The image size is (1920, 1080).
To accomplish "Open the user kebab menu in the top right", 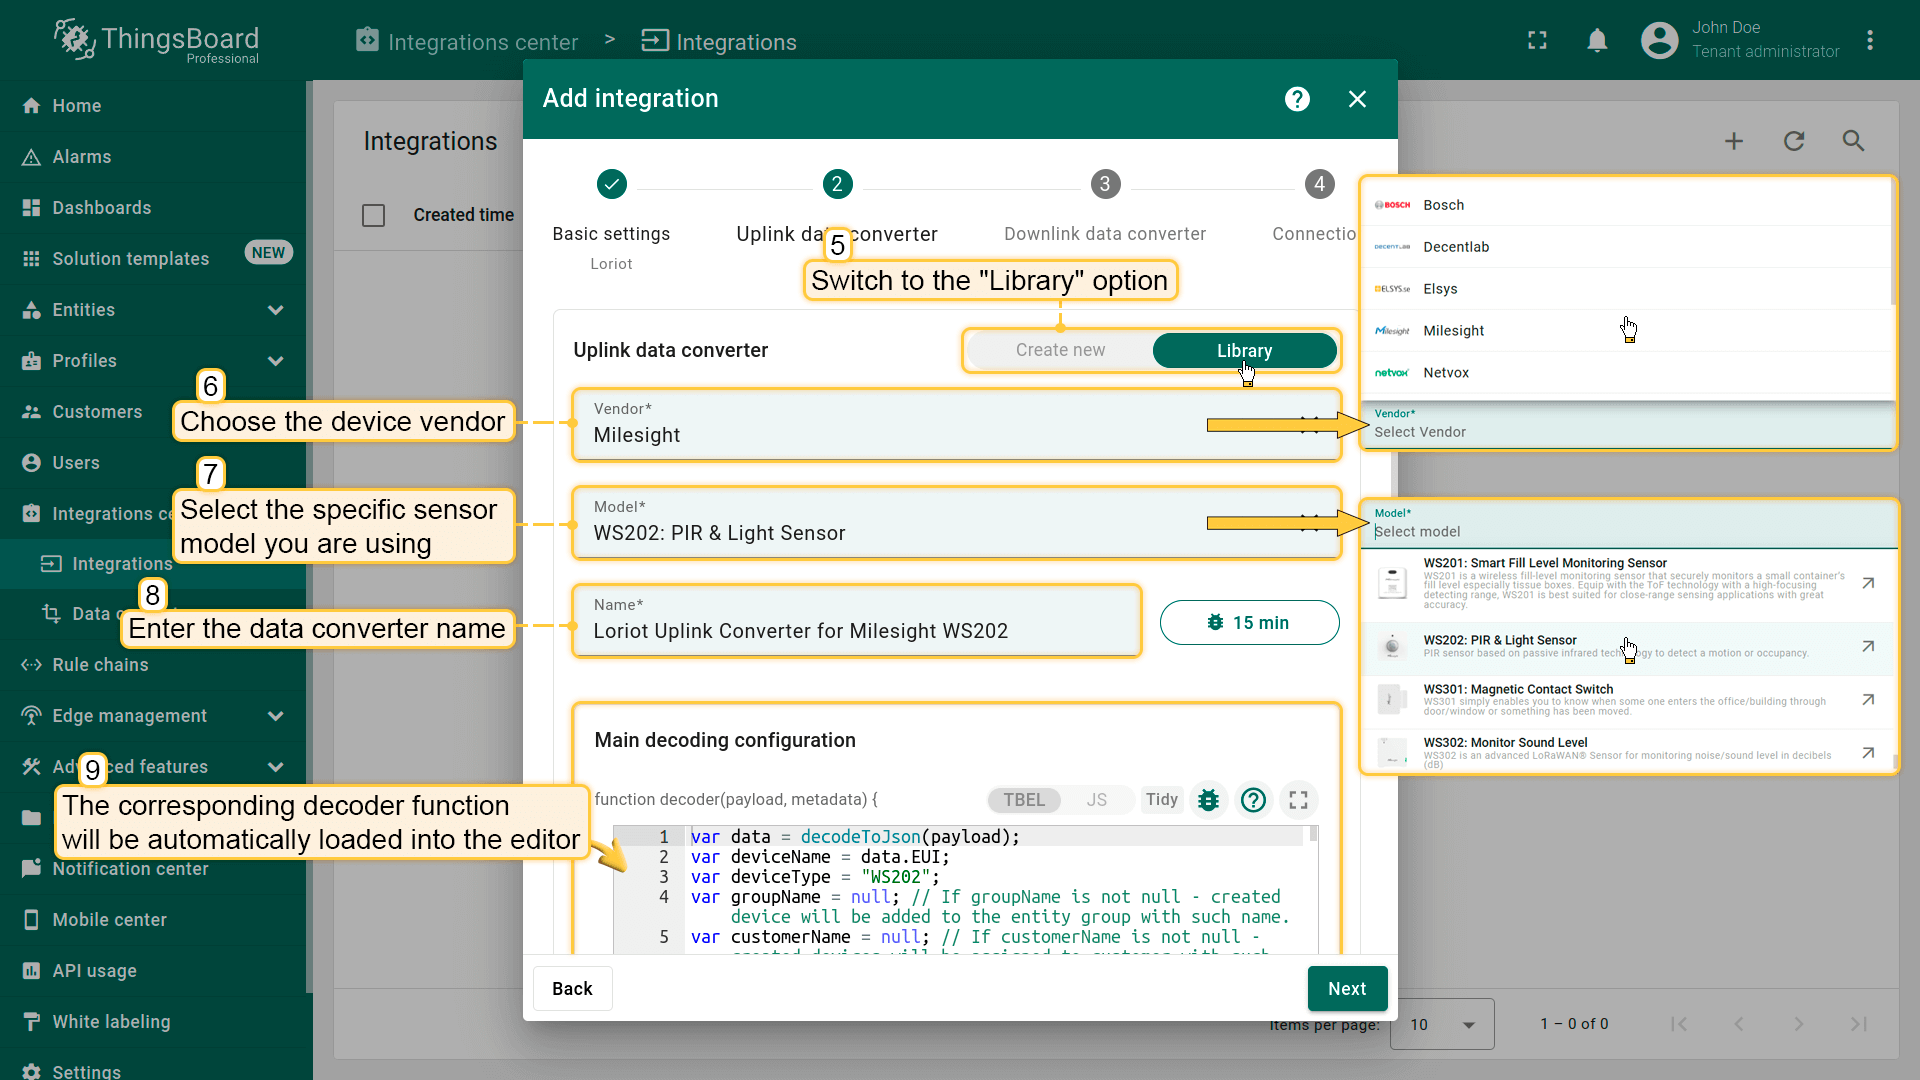I will pyautogui.click(x=1869, y=41).
